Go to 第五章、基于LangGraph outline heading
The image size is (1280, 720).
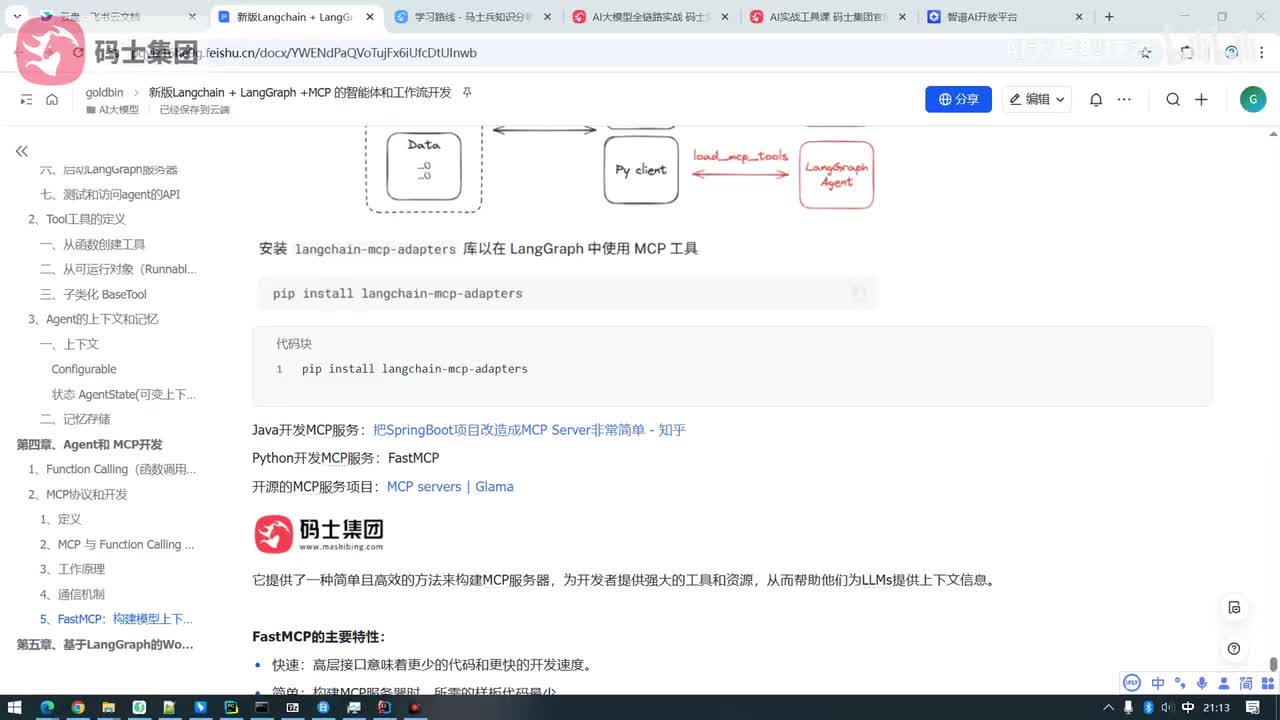pos(105,644)
